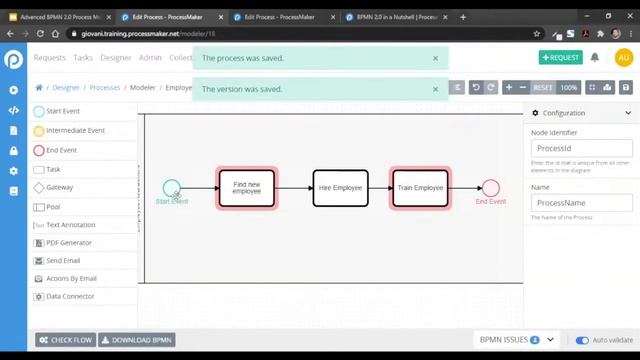Open the document icon in left sidebar
Viewport: 640px width, 360px height.
13,130
